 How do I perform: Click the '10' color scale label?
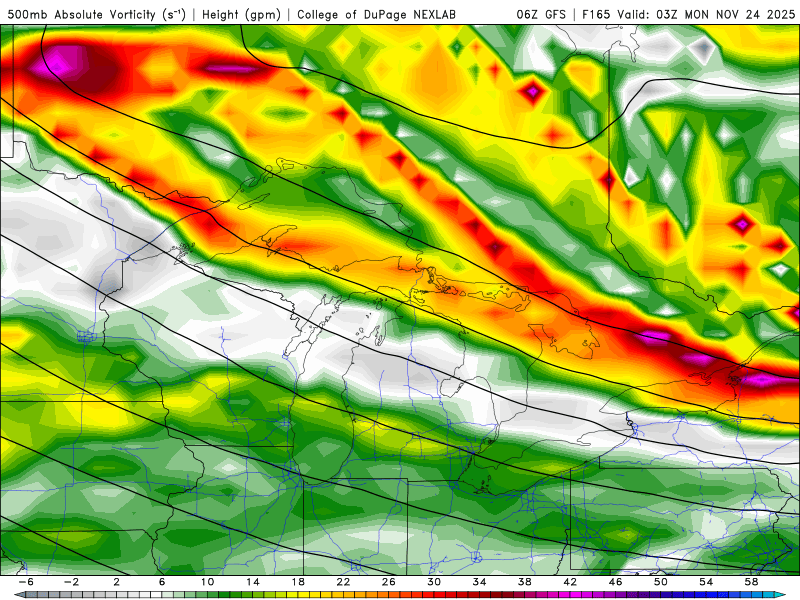(207, 582)
